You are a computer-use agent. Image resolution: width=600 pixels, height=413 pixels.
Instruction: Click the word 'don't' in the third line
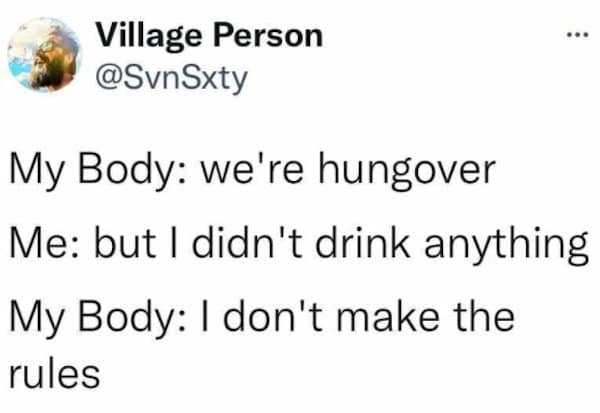273,316
